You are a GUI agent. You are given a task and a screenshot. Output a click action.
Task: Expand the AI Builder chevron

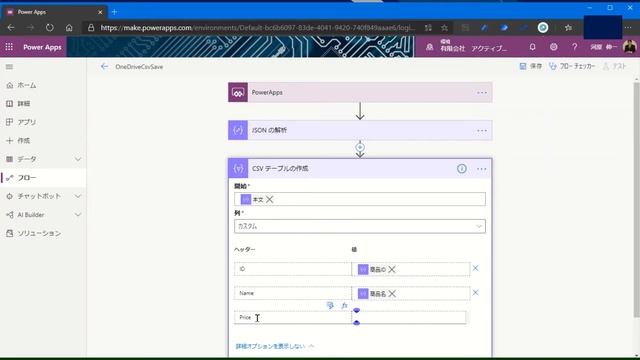(x=78, y=215)
